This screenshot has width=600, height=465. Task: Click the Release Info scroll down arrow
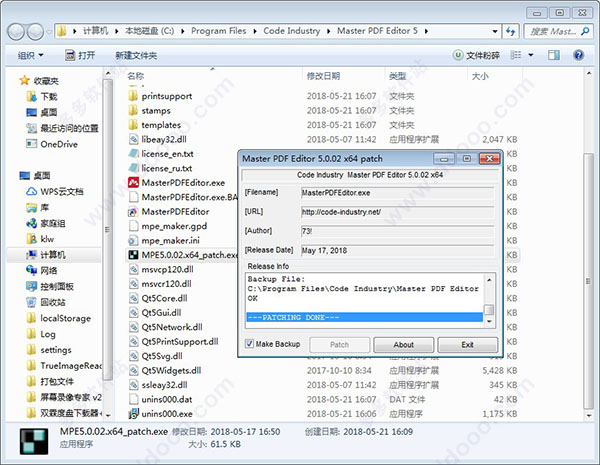[x=489, y=322]
